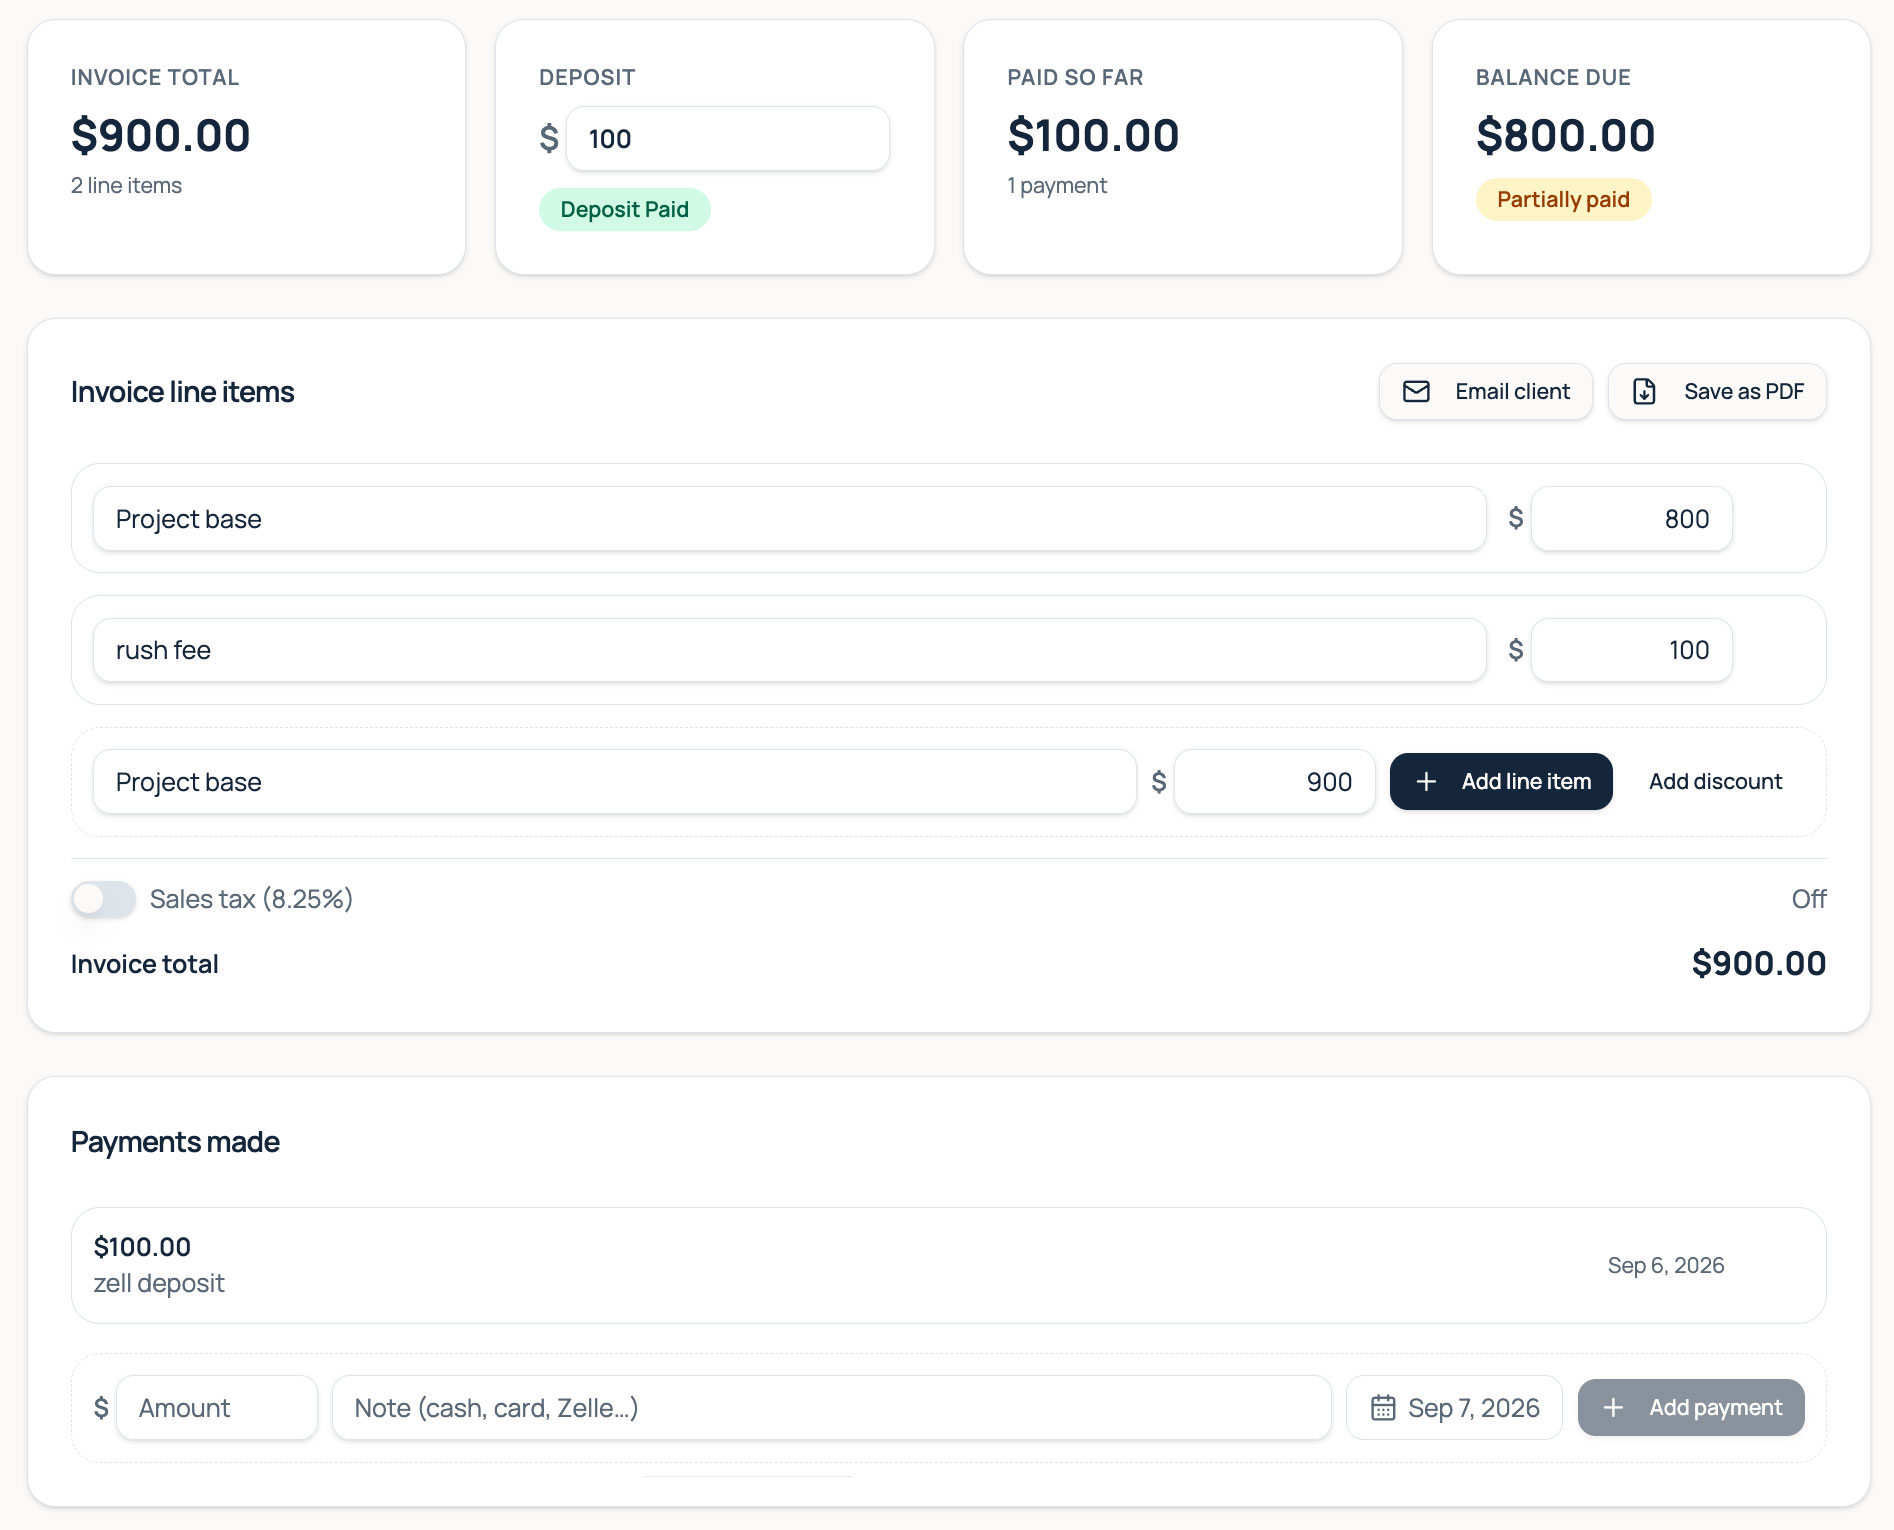The width and height of the screenshot is (1894, 1530).
Task: Click the $900.00 value in Invoice Total card
Action: point(161,135)
